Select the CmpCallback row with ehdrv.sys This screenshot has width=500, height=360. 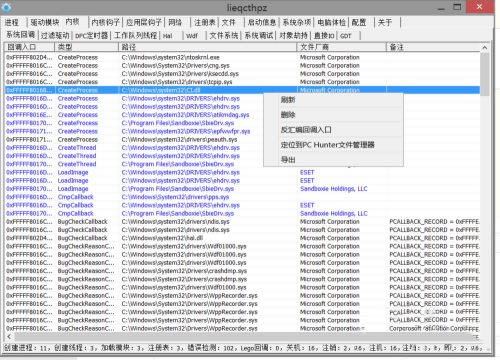[x=242, y=205]
